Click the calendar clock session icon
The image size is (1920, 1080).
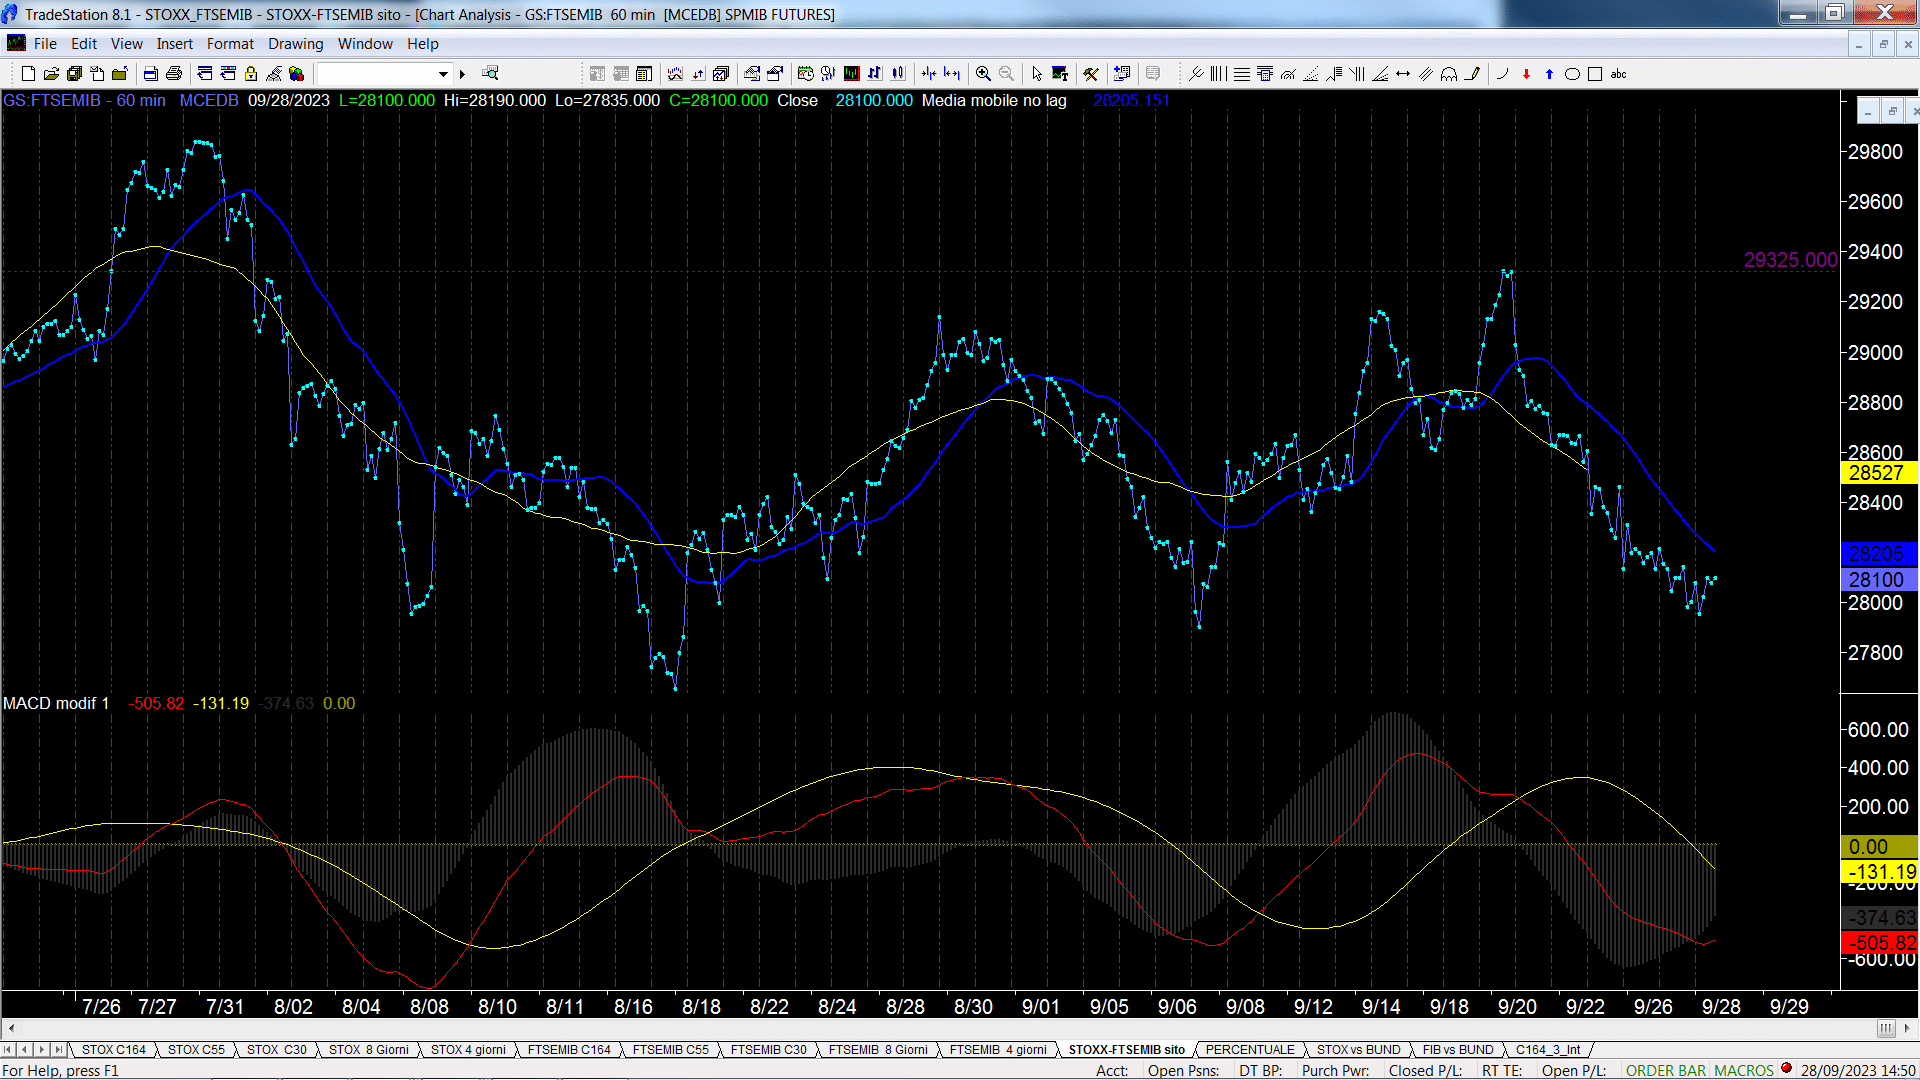pos(806,73)
